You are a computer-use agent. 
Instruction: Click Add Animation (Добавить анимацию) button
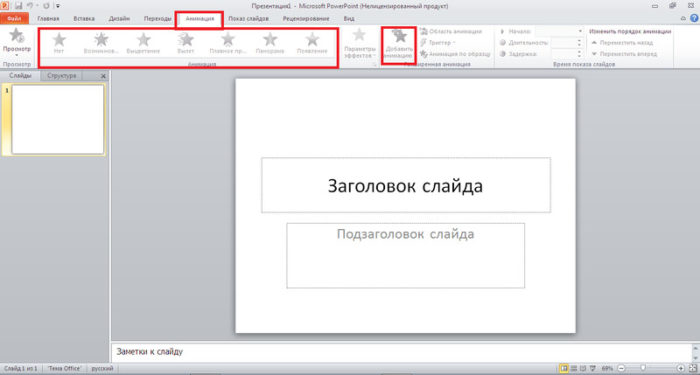(x=399, y=45)
